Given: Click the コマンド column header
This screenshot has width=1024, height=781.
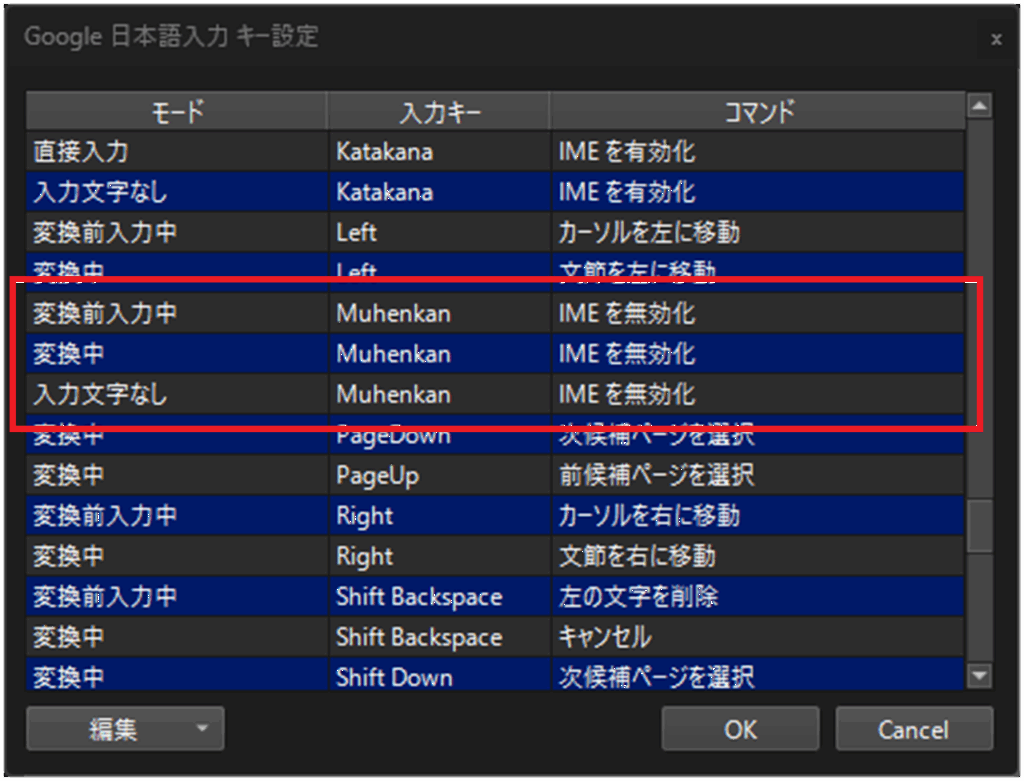Looking at the screenshot, I should pos(758,111).
